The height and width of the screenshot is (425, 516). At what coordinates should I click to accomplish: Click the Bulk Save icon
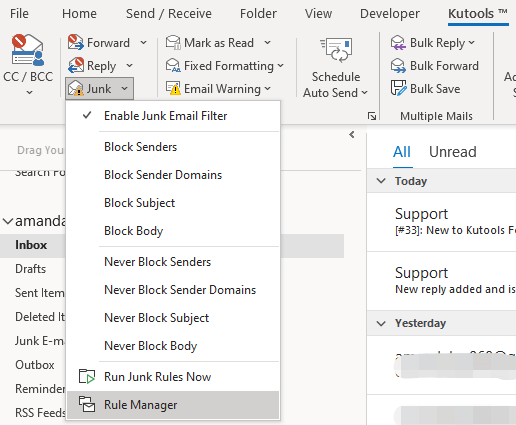(x=398, y=88)
